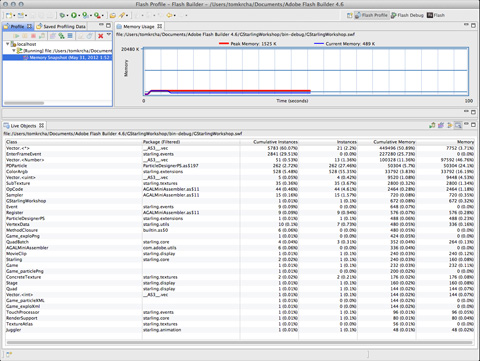The height and width of the screenshot is (361, 480).
Task: Open the New wizard dropdown arrow
Action: coord(14,16)
